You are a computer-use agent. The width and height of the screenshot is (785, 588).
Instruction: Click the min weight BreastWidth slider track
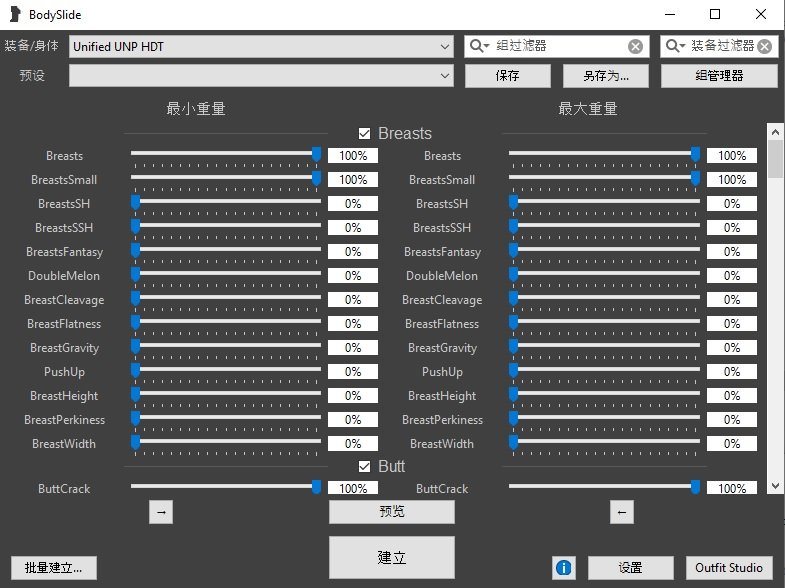[x=226, y=441]
